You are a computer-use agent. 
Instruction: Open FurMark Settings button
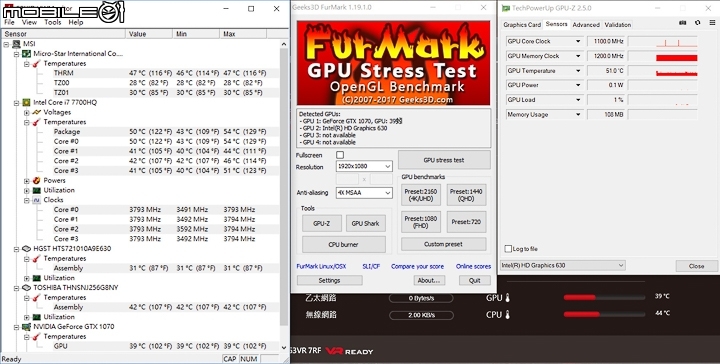[x=329, y=280]
